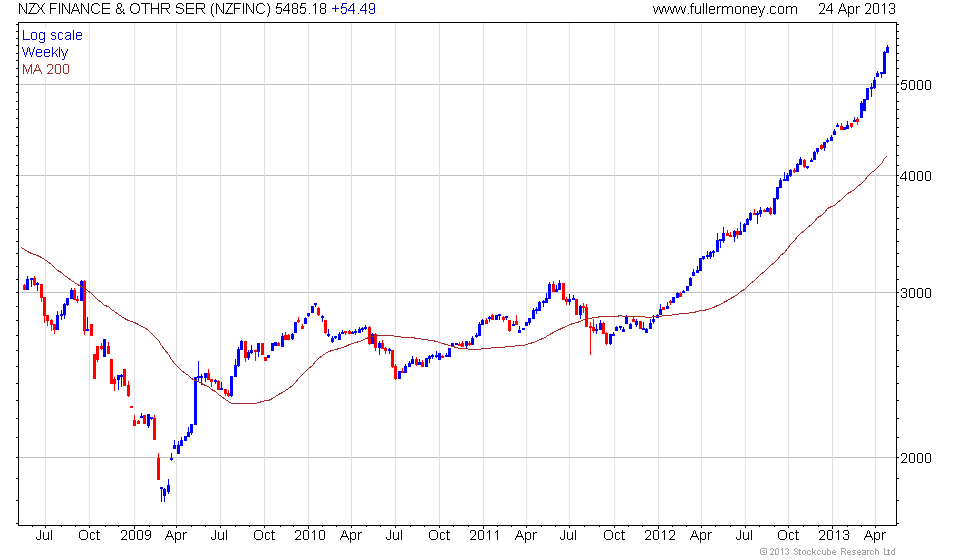This screenshot has height=560, width=980.
Task: Click the 3000 price axis label
Action: 916,293
